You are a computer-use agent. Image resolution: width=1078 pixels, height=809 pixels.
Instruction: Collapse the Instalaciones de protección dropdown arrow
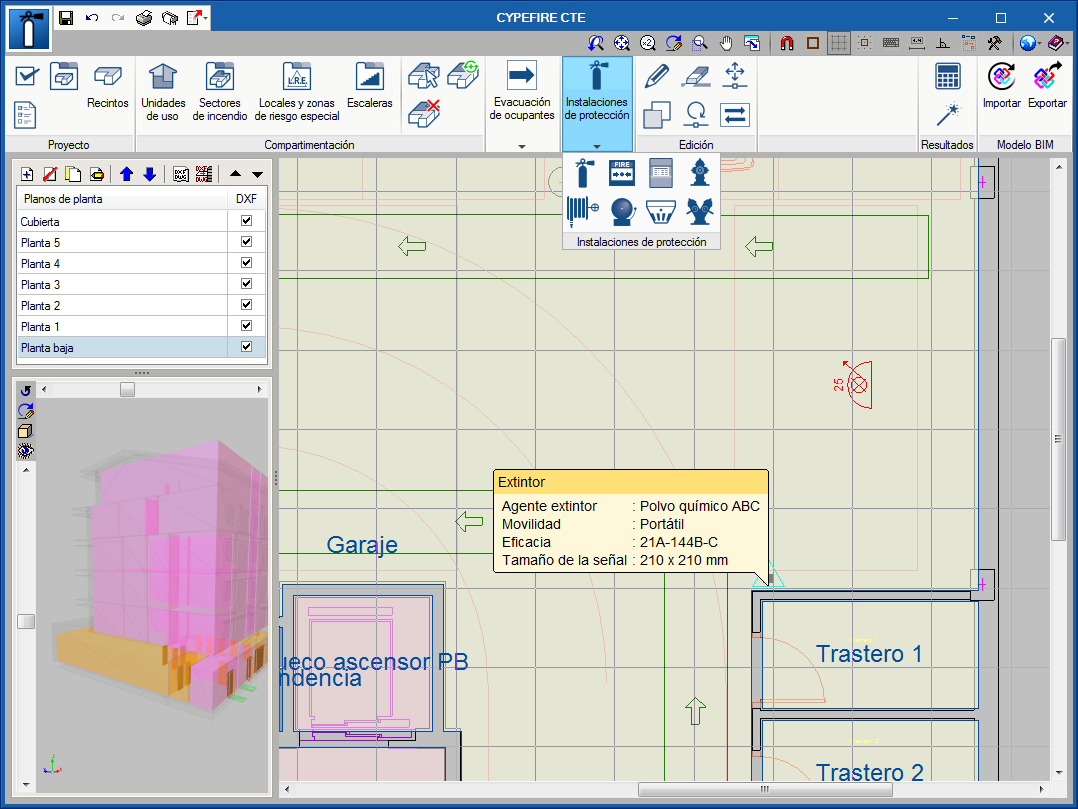click(597, 146)
